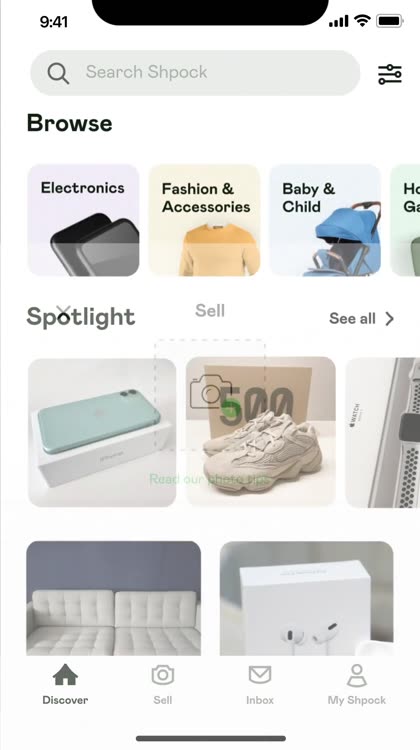Expand Spotlight with the chevron arrow
The height and width of the screenshot is (750, 420).
coord(390,319)
